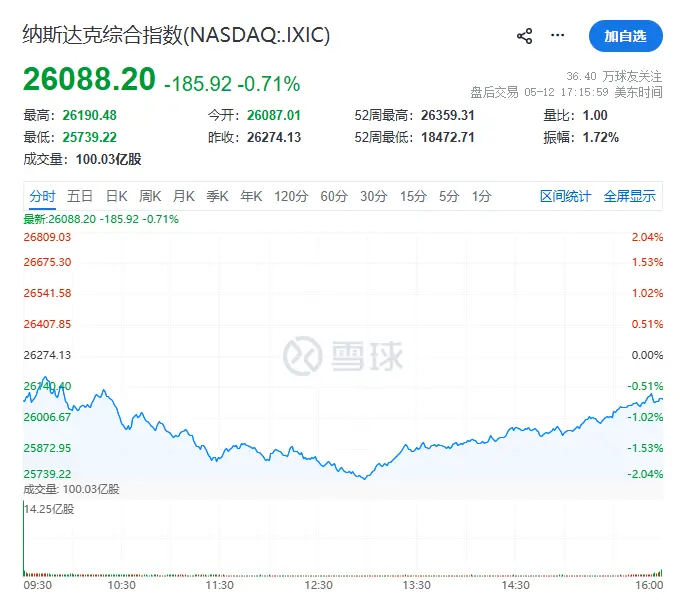Viewport: 680px width, 603px height.
Task: Click the 今开 value 26087.01
Action: pyautogui.click(x=274, y=115)
